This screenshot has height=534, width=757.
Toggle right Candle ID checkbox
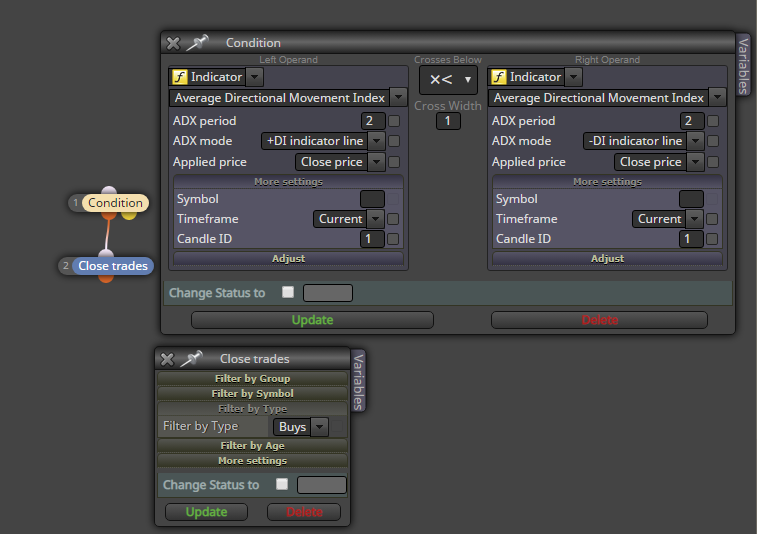tap(712, 239)
